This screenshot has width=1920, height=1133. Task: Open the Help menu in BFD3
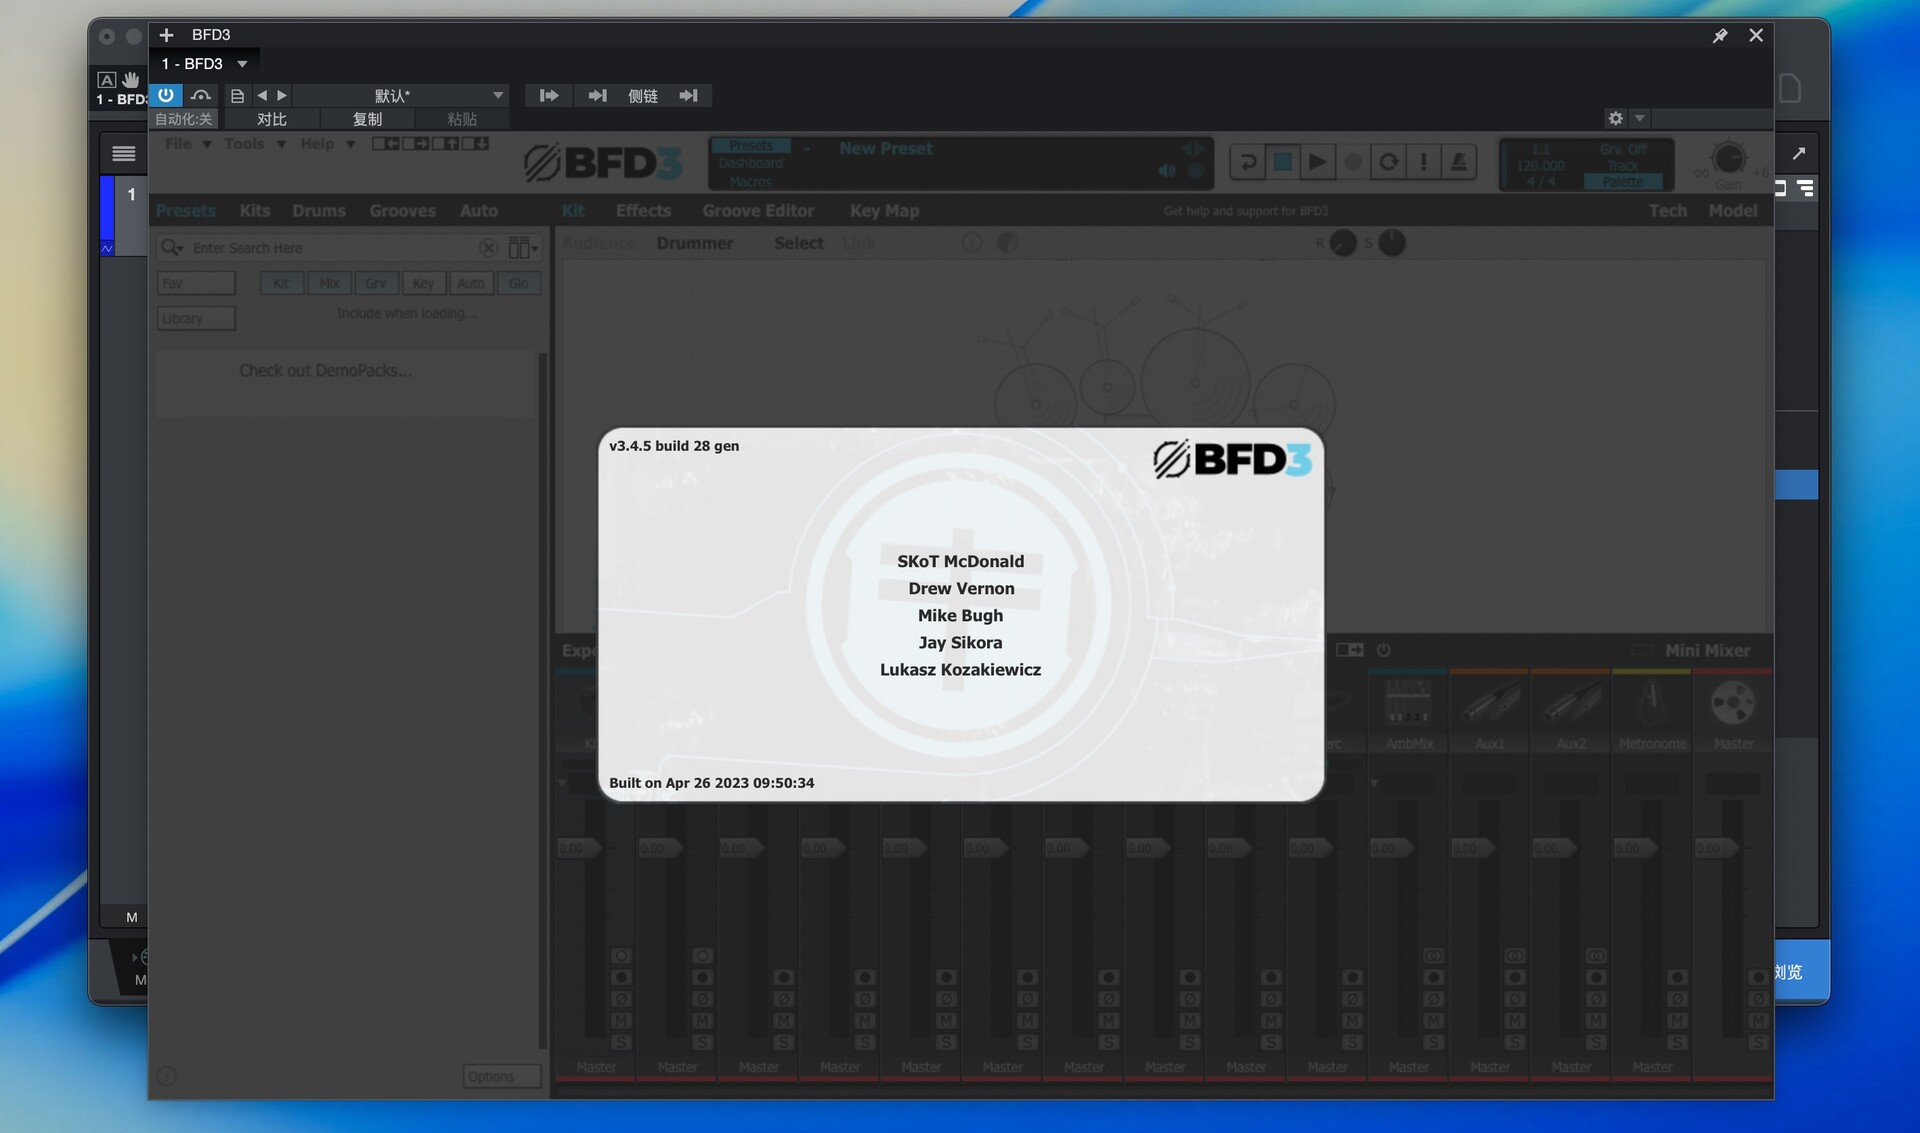tap(327, 144)
